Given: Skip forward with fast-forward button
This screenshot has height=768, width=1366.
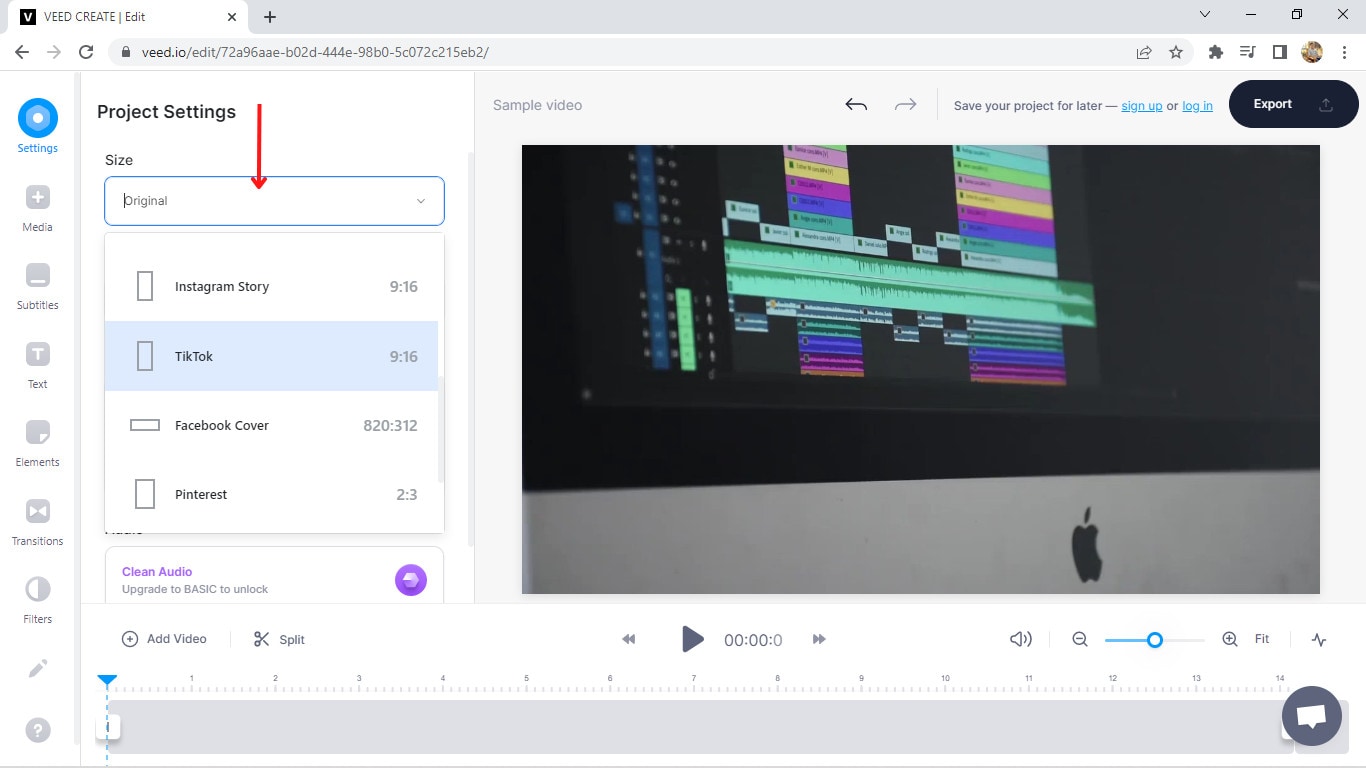Looking at the screenshot, I should click(819, 639).
